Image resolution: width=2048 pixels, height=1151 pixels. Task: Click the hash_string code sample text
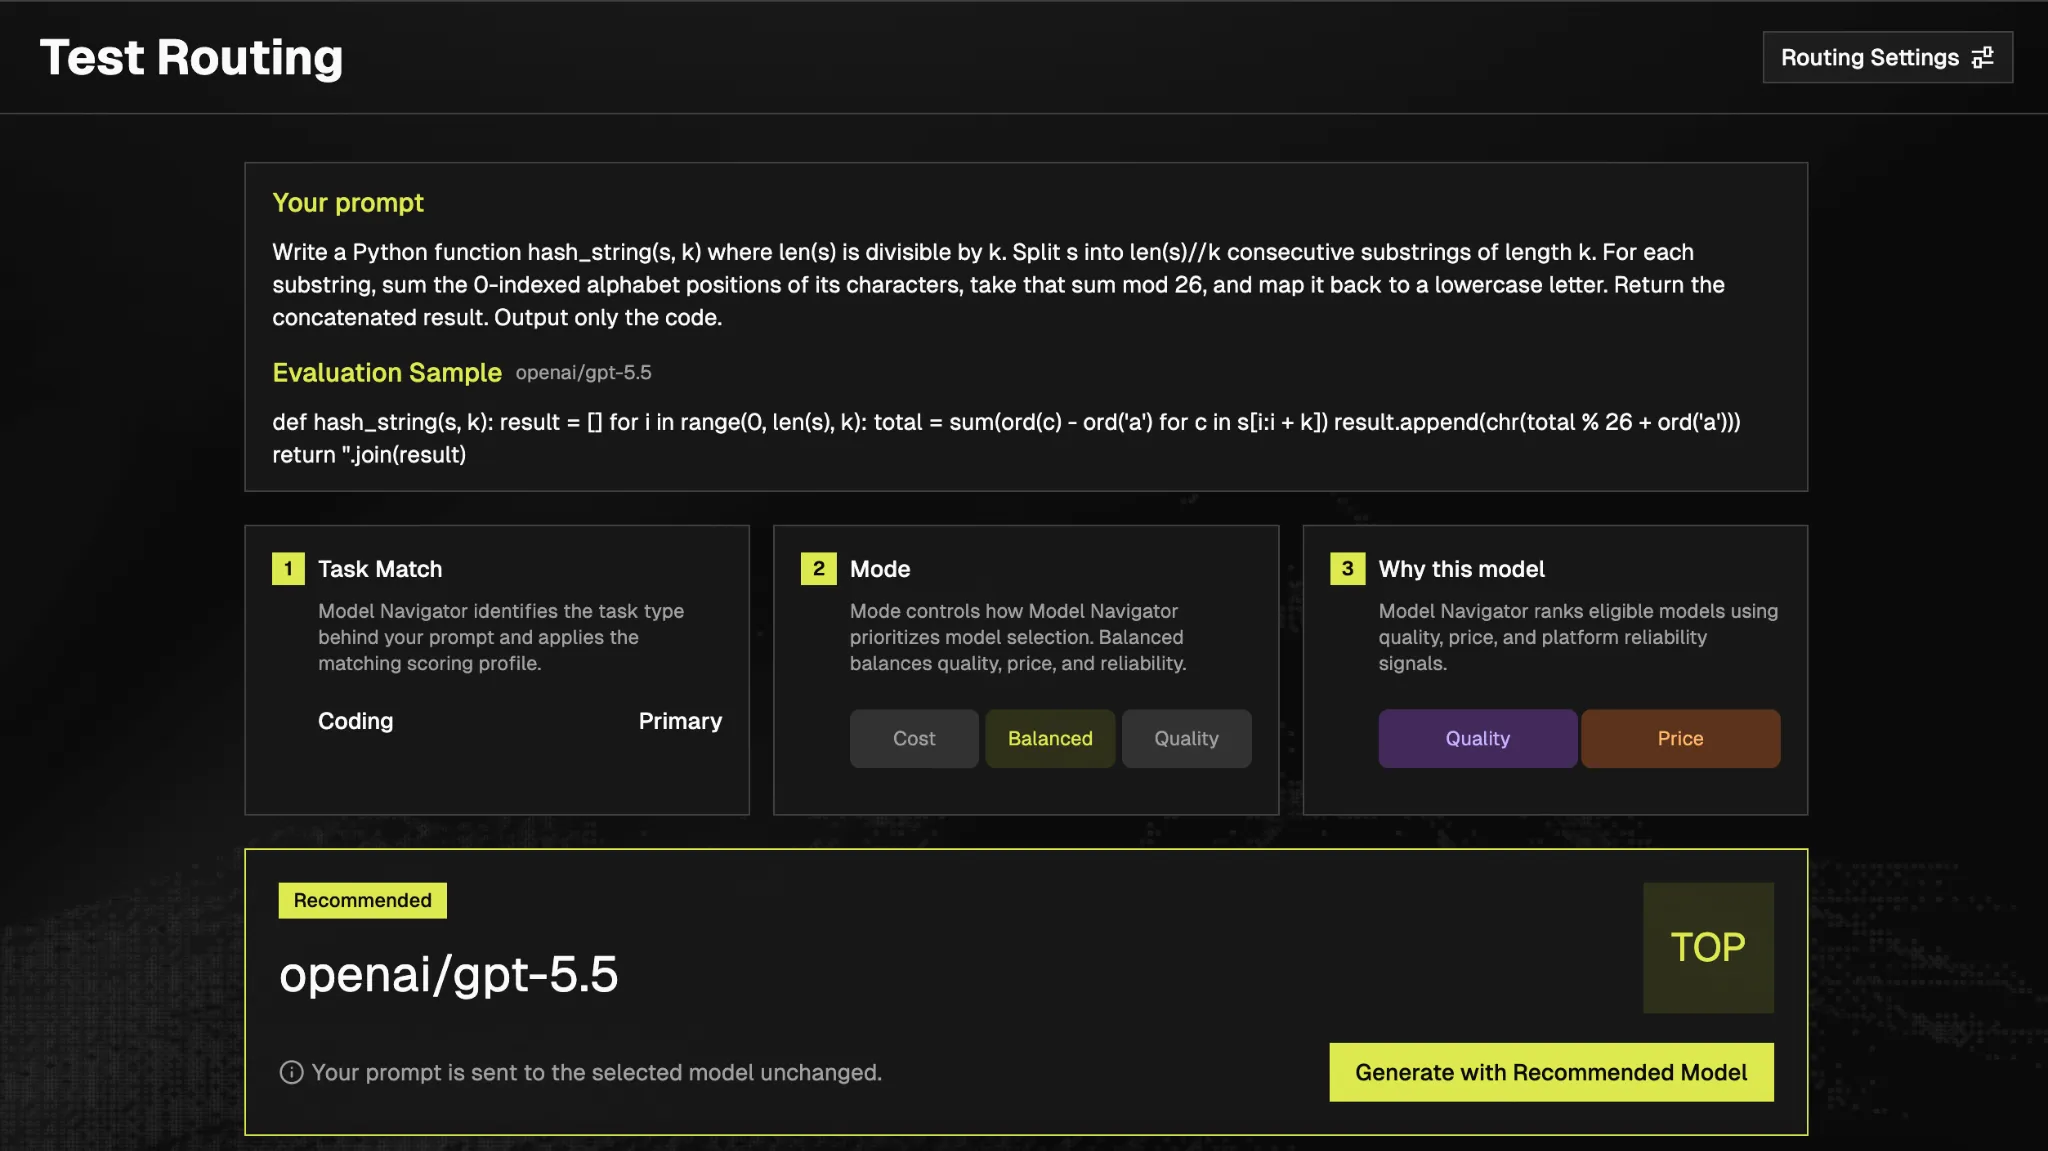pyautogui.click(x=1006, y=438)
